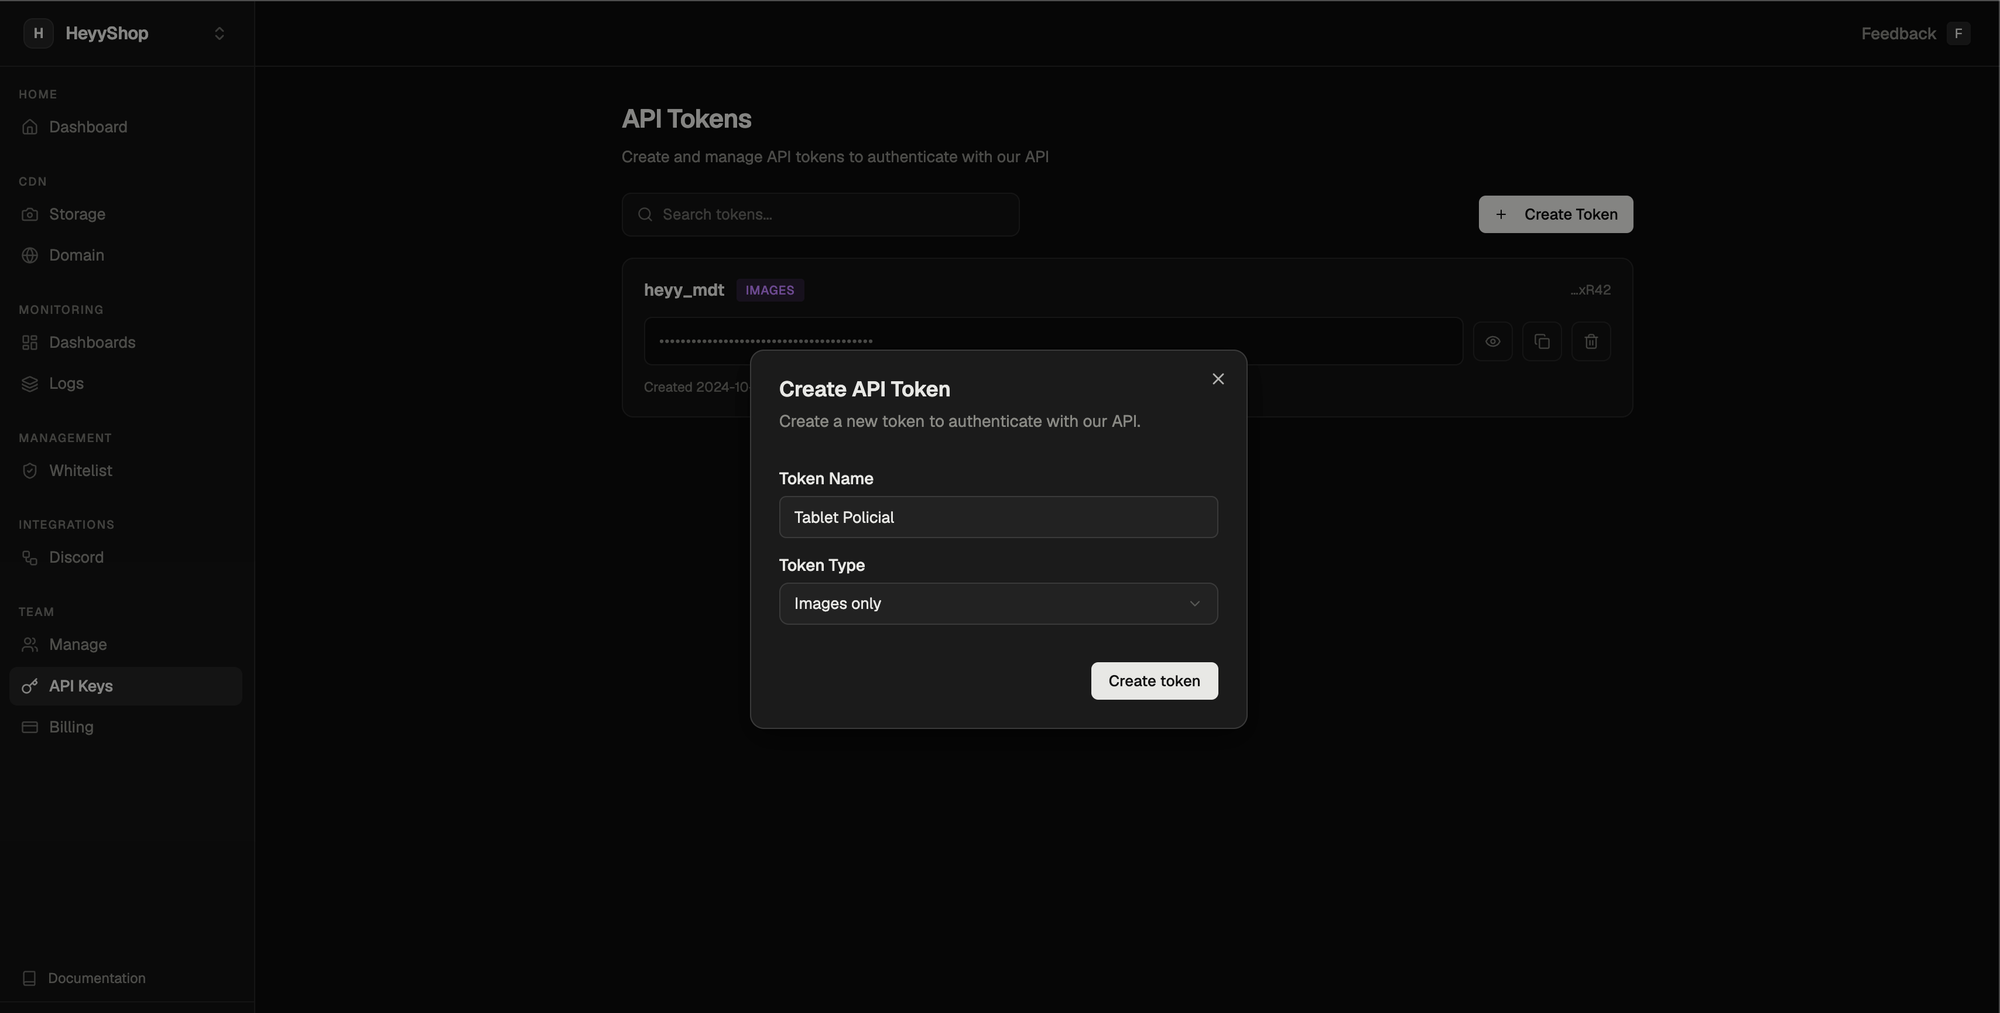Click the Storage camera icon
The width and height of the screenshot is (2000, 1013).
pyautogui.click(x=30, y=214)
